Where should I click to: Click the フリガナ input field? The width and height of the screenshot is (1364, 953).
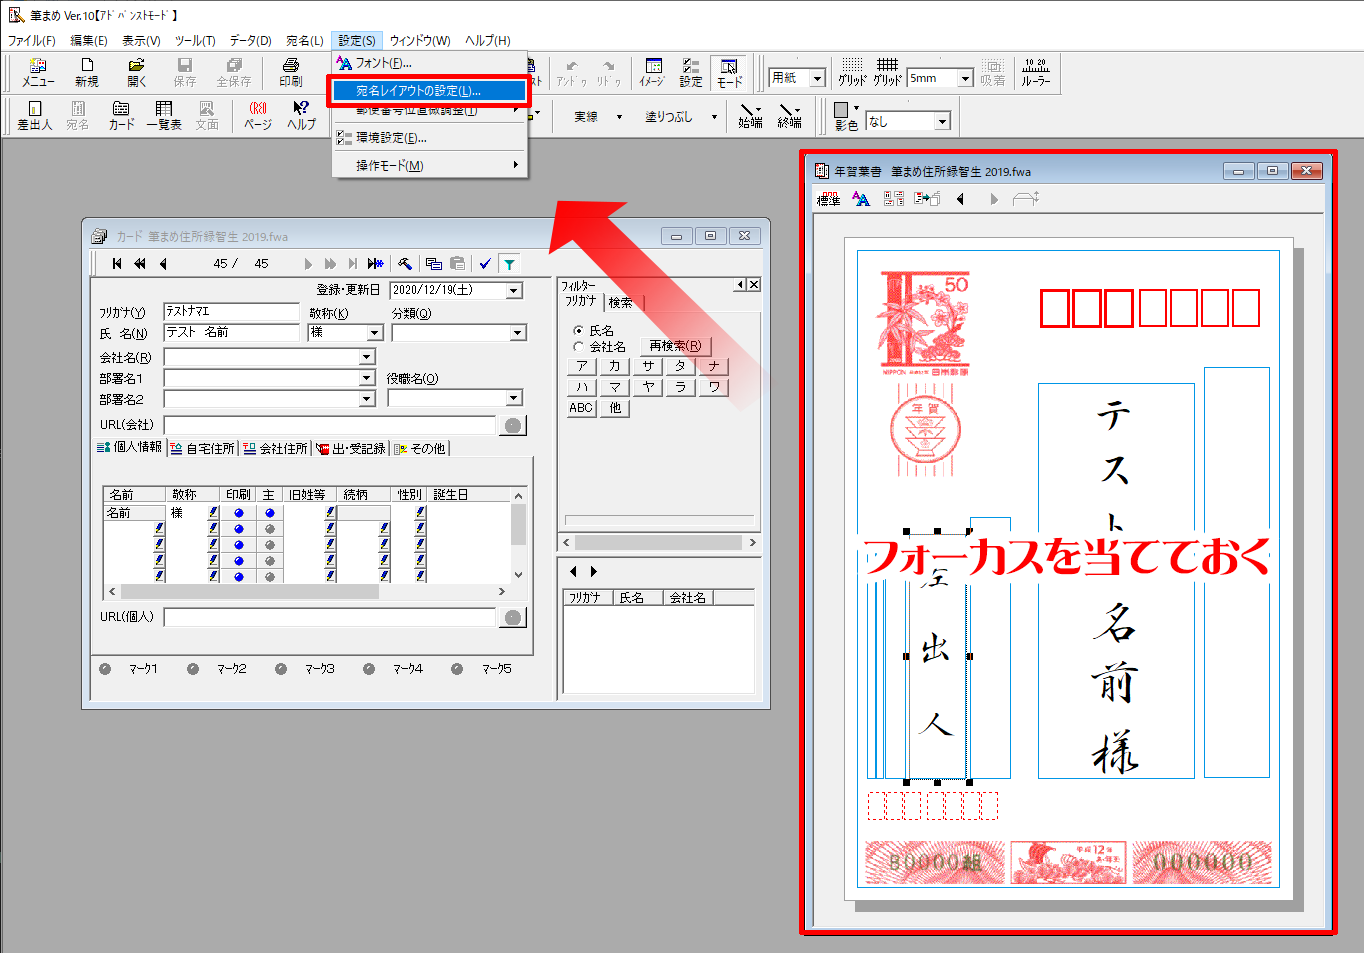tap(231, 311)
